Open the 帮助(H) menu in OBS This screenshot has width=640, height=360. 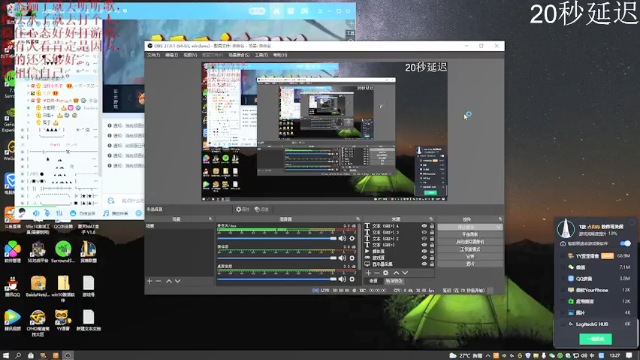pos(280,55)
